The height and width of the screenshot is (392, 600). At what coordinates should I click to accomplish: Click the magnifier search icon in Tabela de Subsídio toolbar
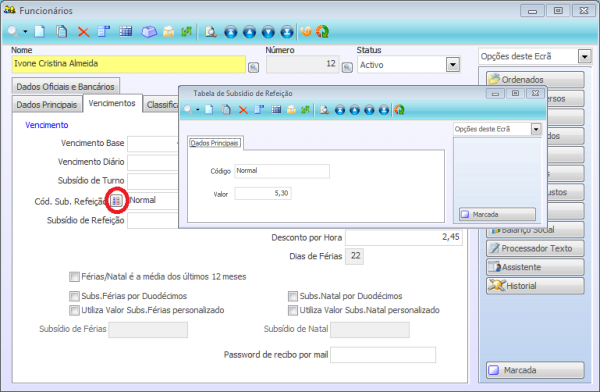(x=188, y=110)
